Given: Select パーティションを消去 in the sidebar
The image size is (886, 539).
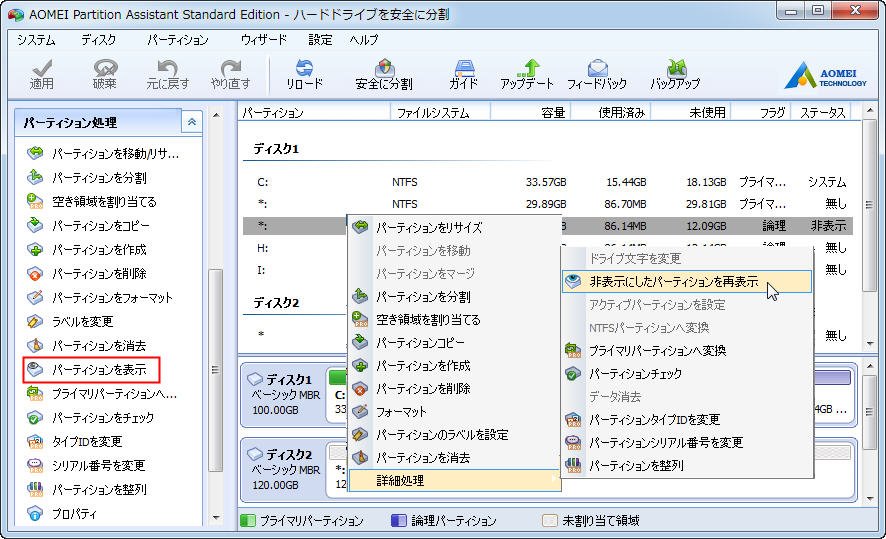Looking at the screenshot, I should tap(86, 345).
